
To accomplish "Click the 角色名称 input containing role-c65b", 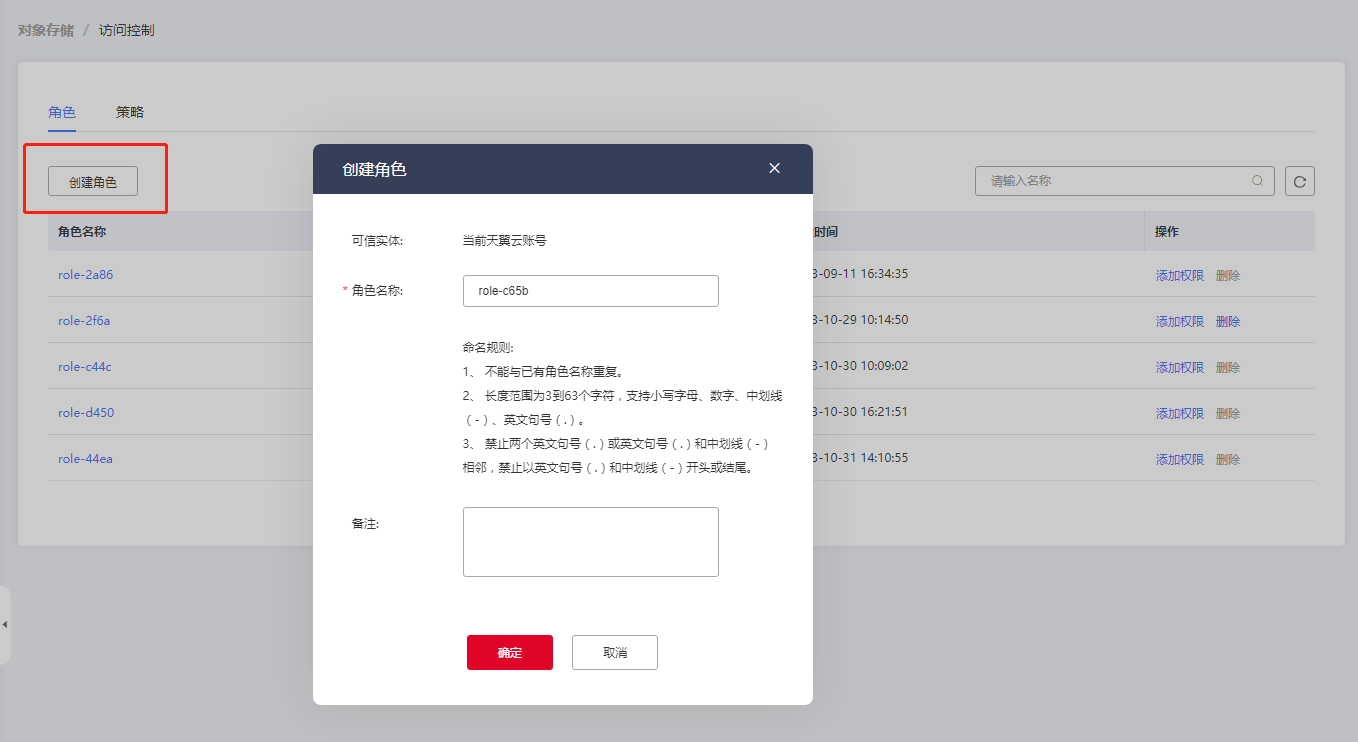I will click(x=590, y=291).
